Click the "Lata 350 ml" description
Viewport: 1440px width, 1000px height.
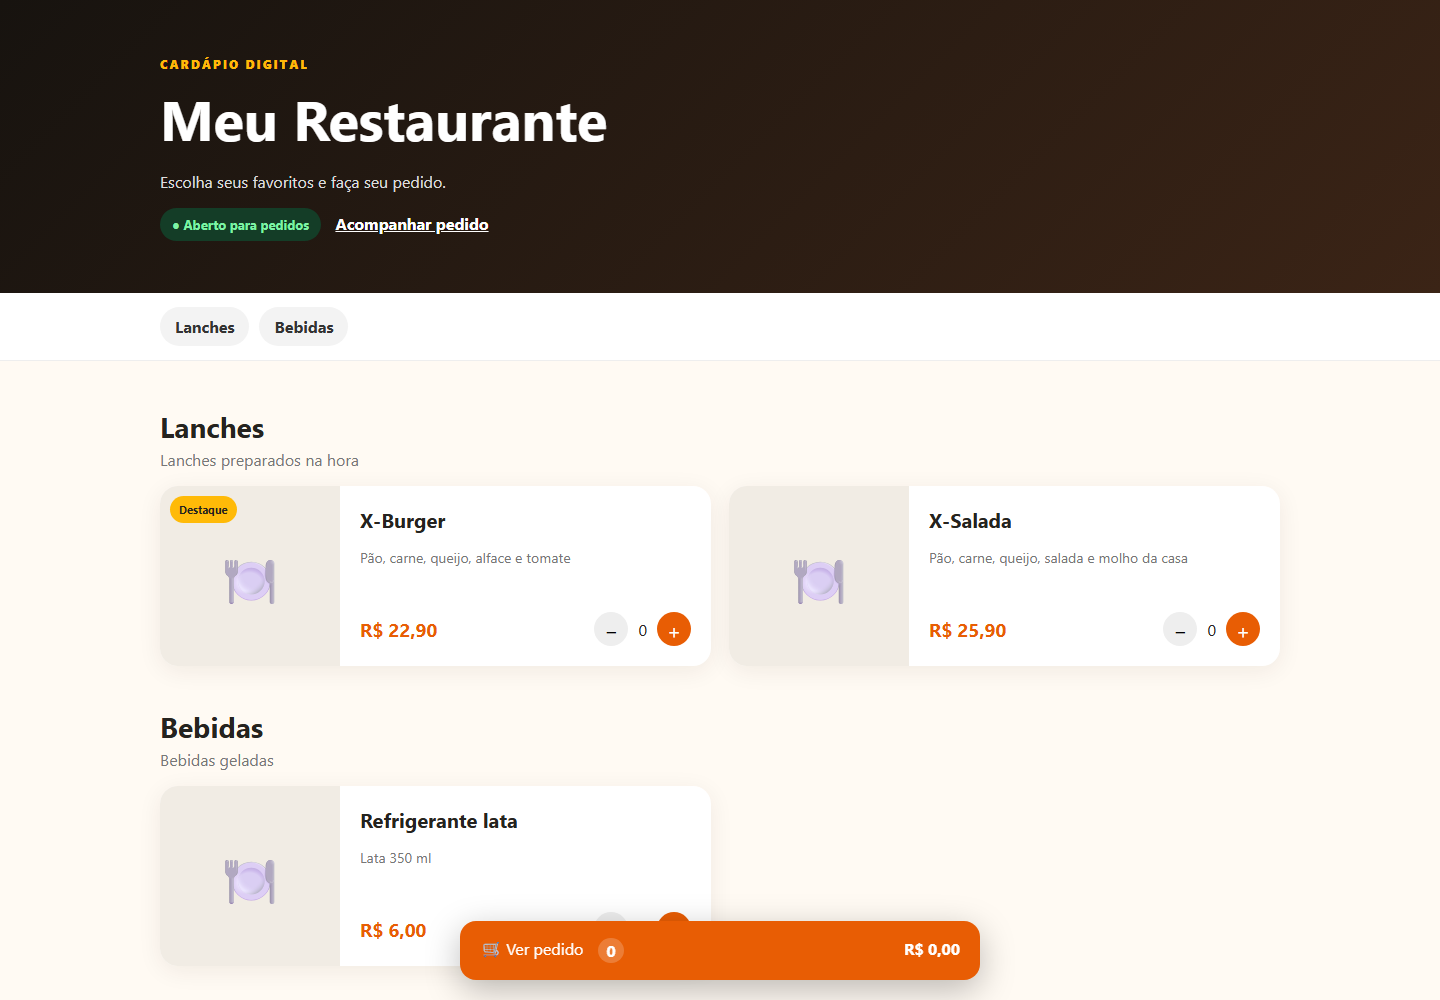tap(396, 858)
